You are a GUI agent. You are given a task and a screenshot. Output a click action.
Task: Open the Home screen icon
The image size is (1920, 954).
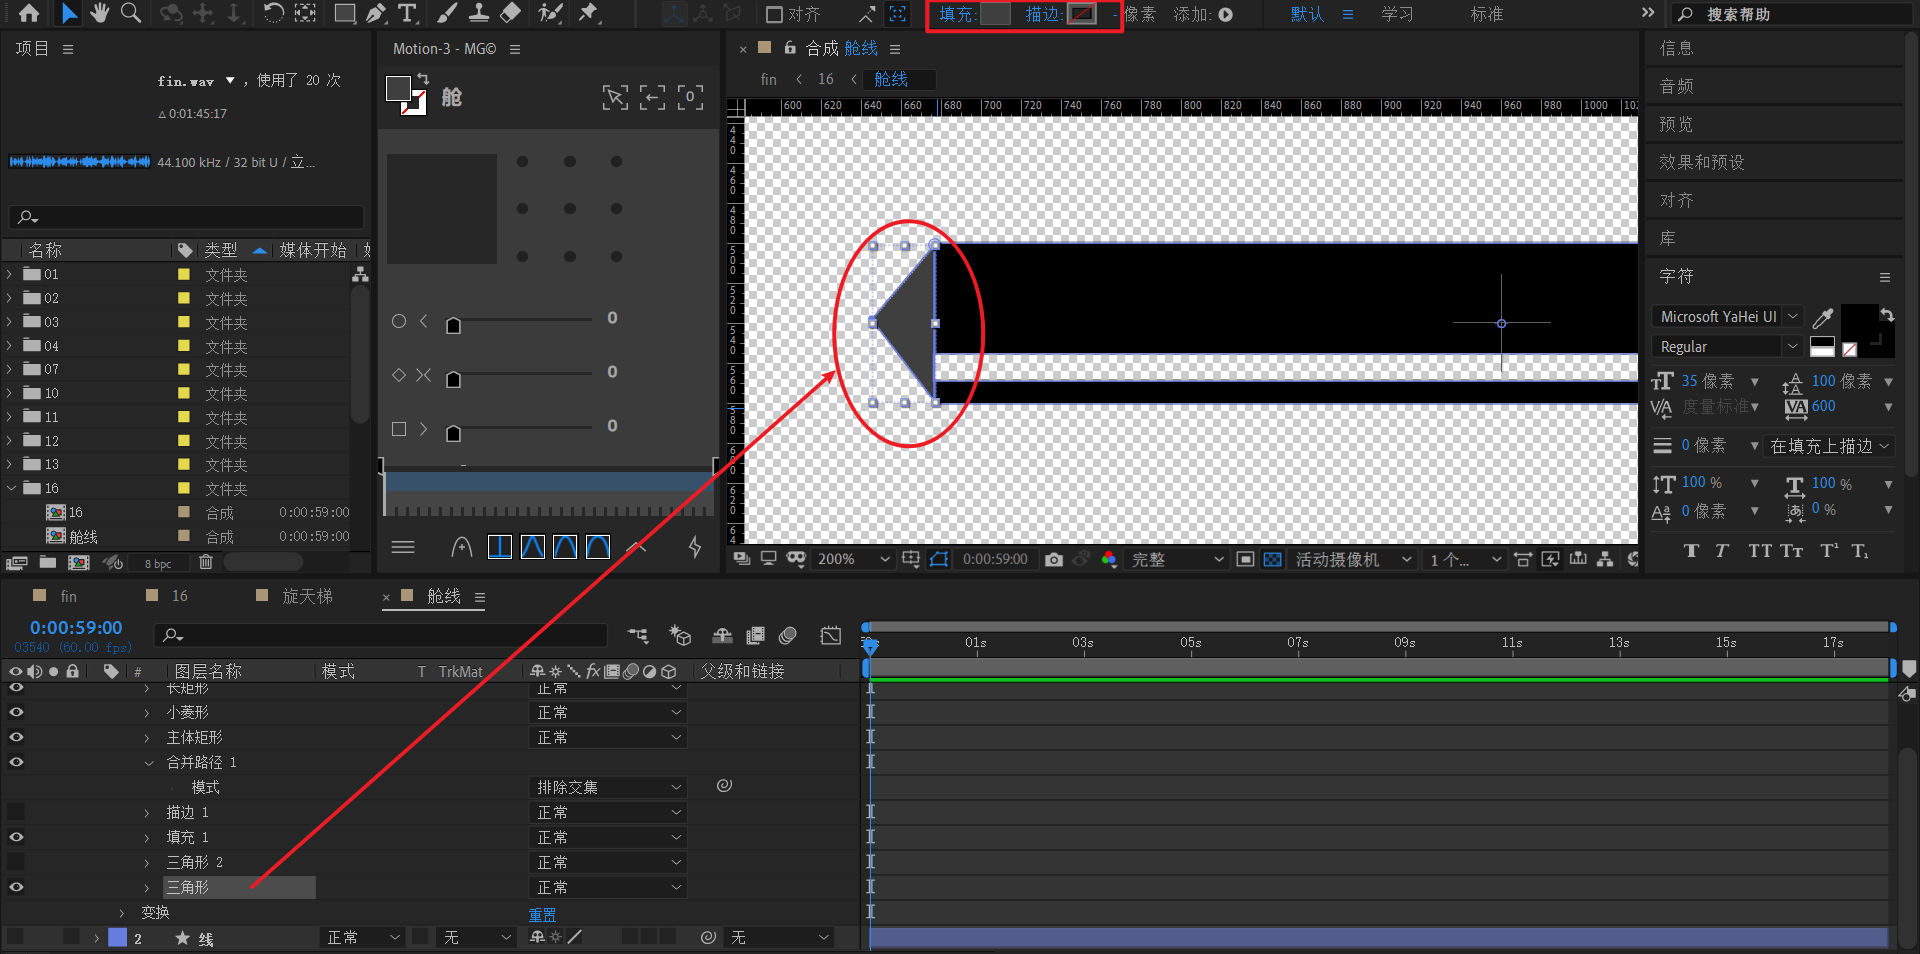point(29,13)
